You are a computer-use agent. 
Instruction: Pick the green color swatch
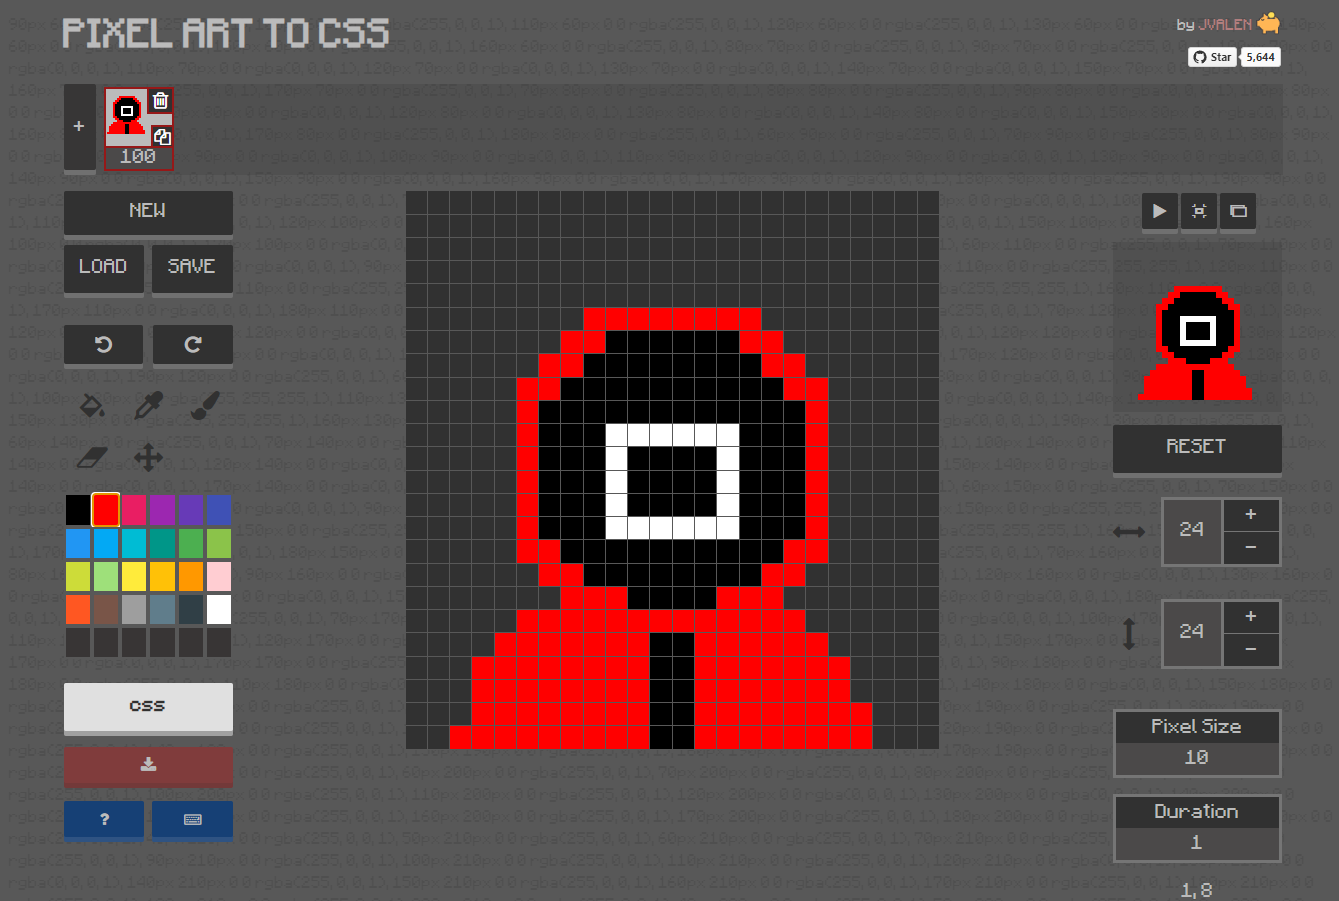point(191,543)
